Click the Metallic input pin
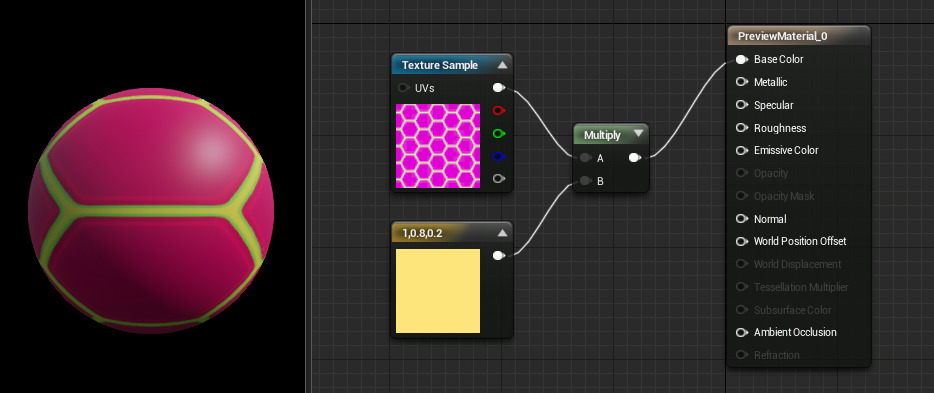 click(742, 82)
